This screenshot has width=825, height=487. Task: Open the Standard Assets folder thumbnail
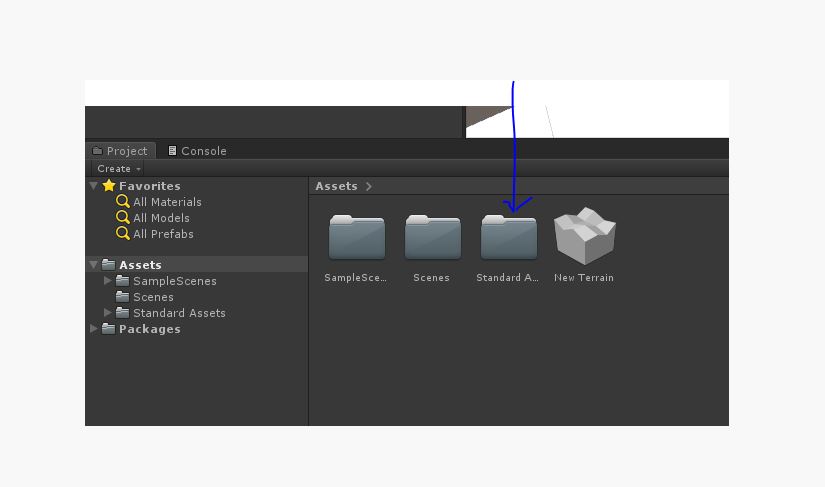(x=509, y=237)
